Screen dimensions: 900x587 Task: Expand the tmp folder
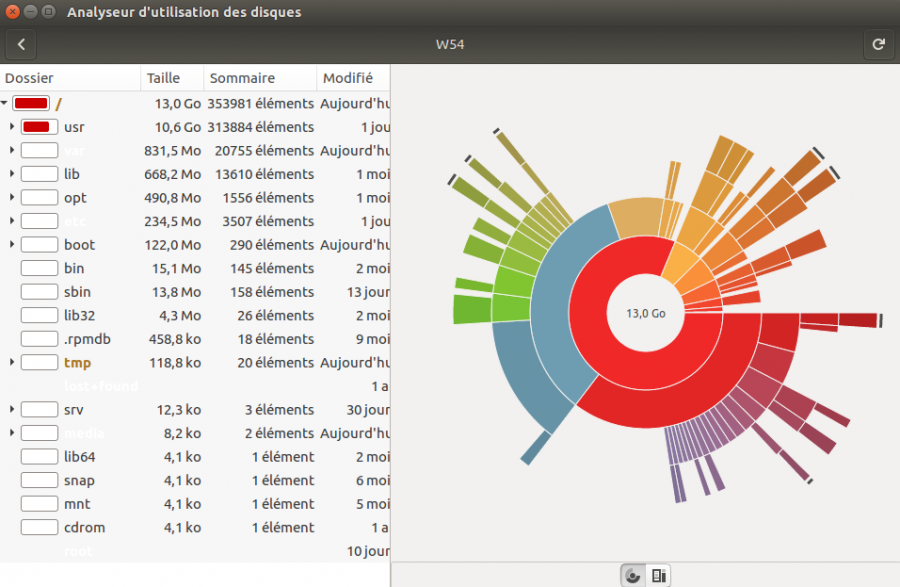(12, 363)
